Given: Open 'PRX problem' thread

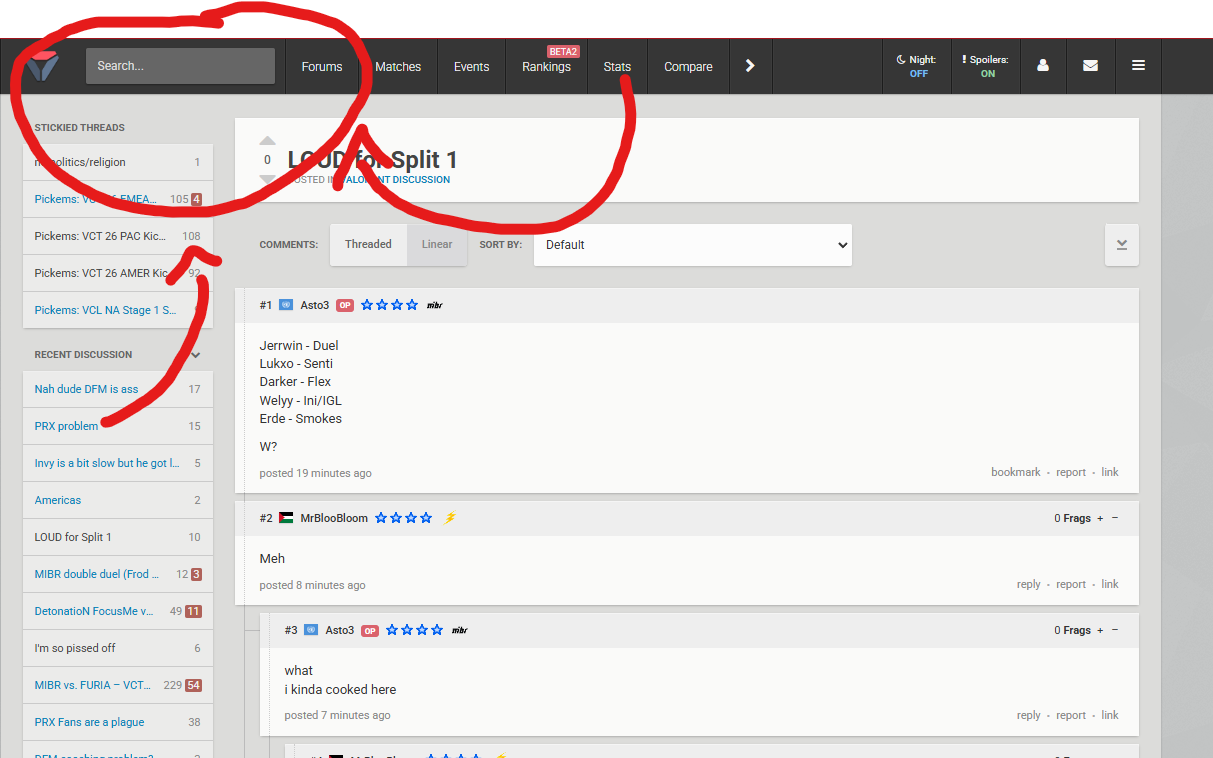Looking at the screenshot, I should pyautogui.click(x=118, y=426).
